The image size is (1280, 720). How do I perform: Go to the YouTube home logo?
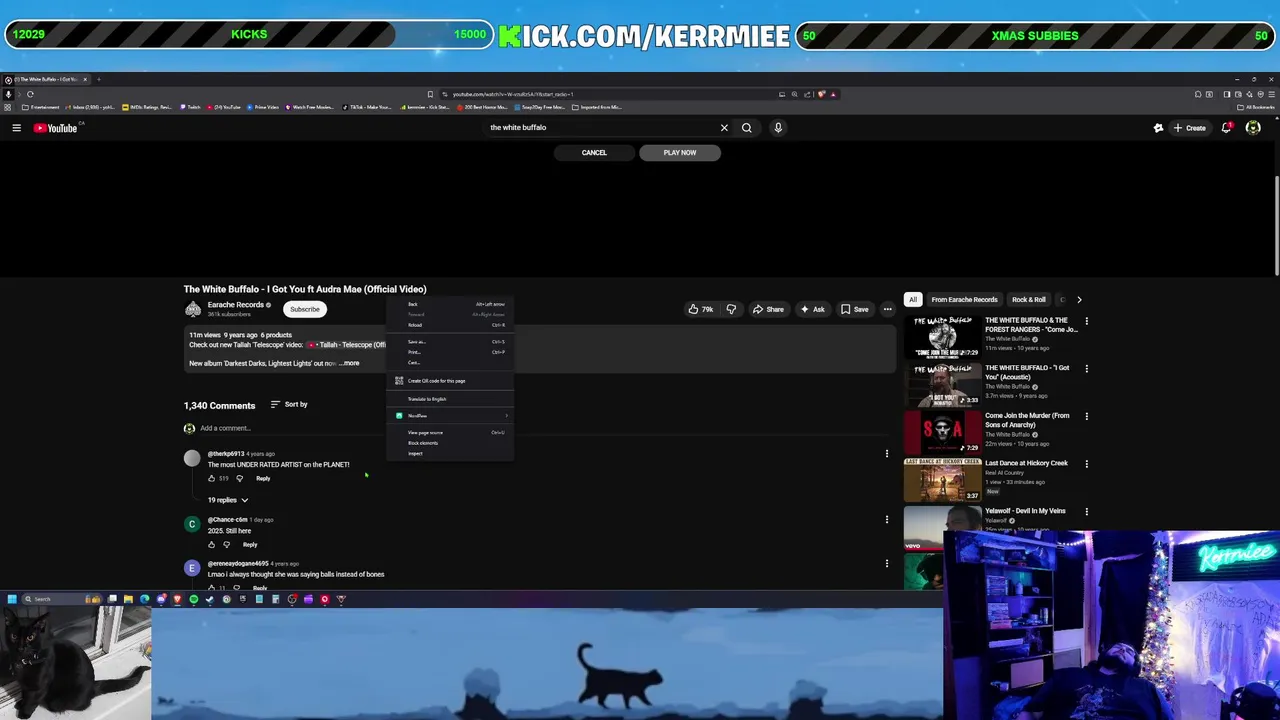pyautogui.click(x=55, y=128)
